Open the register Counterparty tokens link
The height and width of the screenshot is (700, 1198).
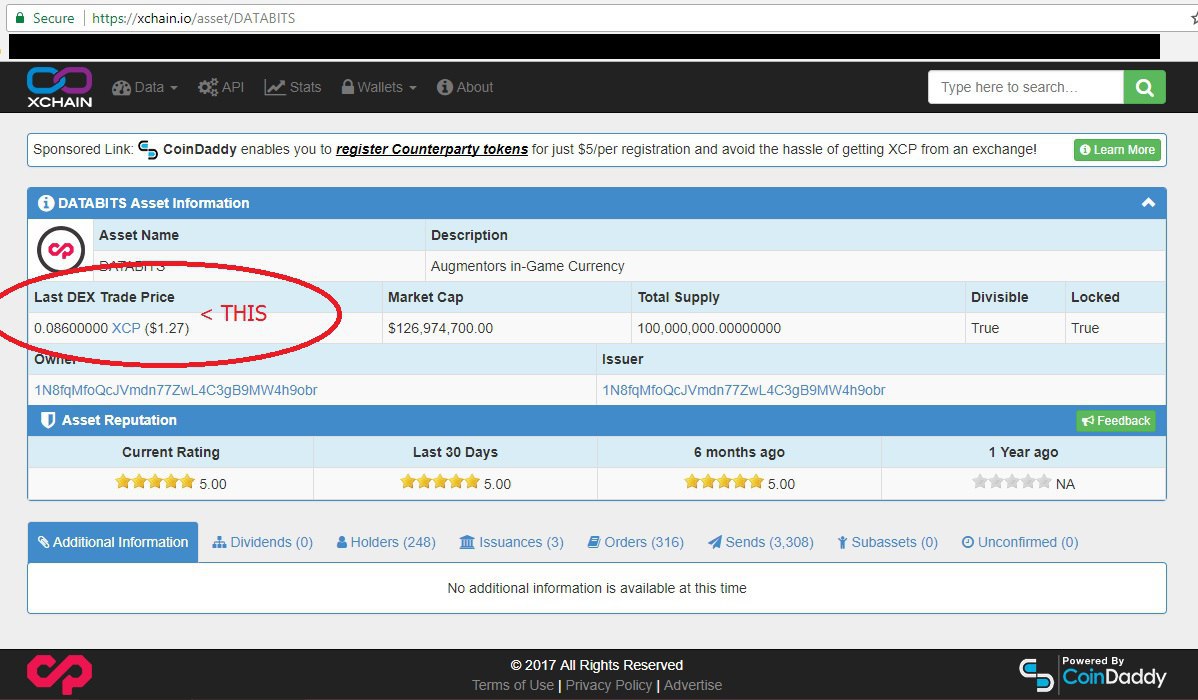pyautogui.click(x=432, y=149)
